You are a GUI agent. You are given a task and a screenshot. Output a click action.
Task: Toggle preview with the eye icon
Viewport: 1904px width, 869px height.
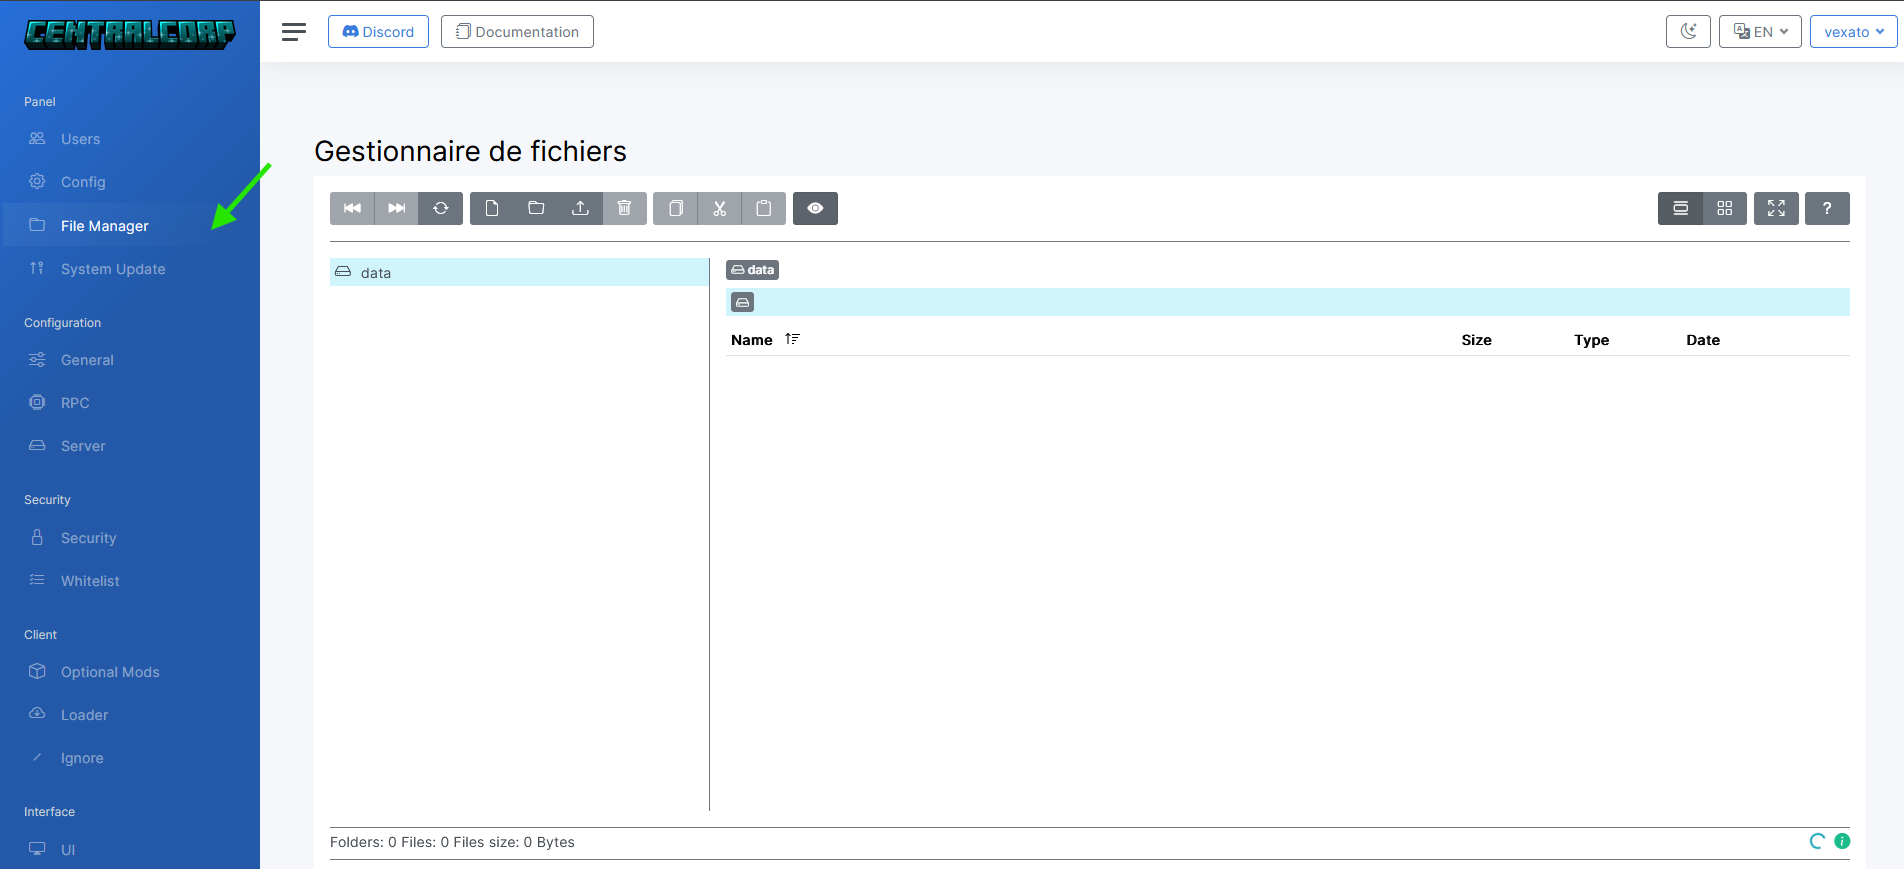point(815,208)
